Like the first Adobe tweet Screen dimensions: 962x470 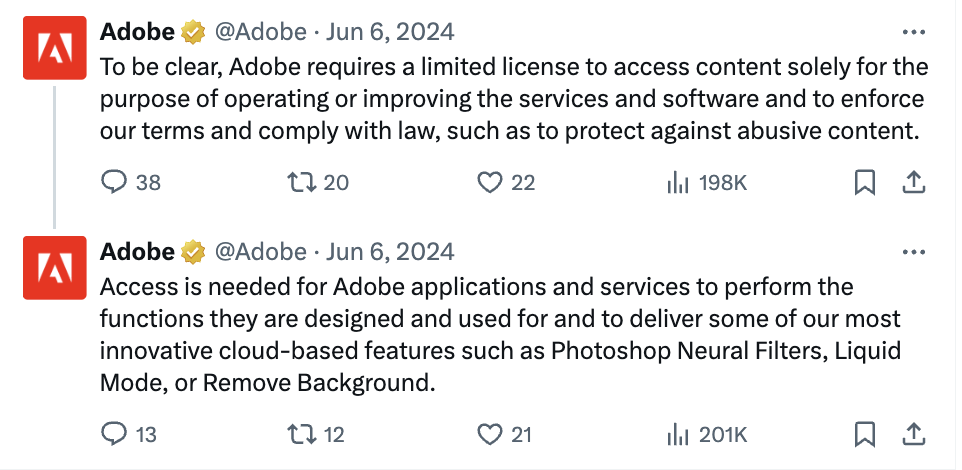tap(488, 183)
